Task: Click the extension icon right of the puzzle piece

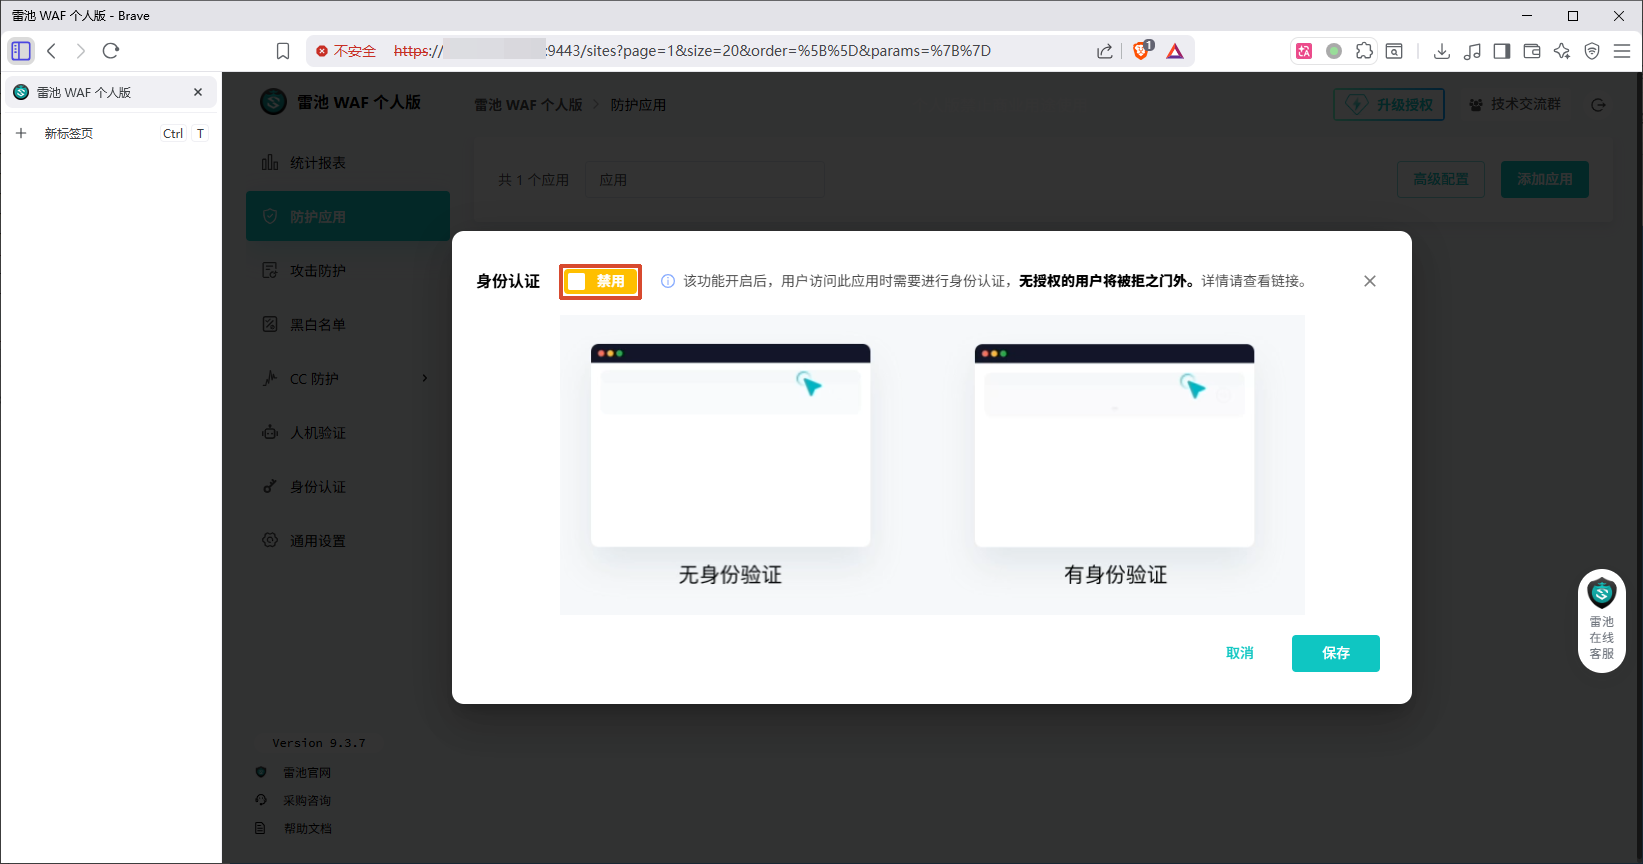Action: pyautogui.click(x=1394, y=51)
